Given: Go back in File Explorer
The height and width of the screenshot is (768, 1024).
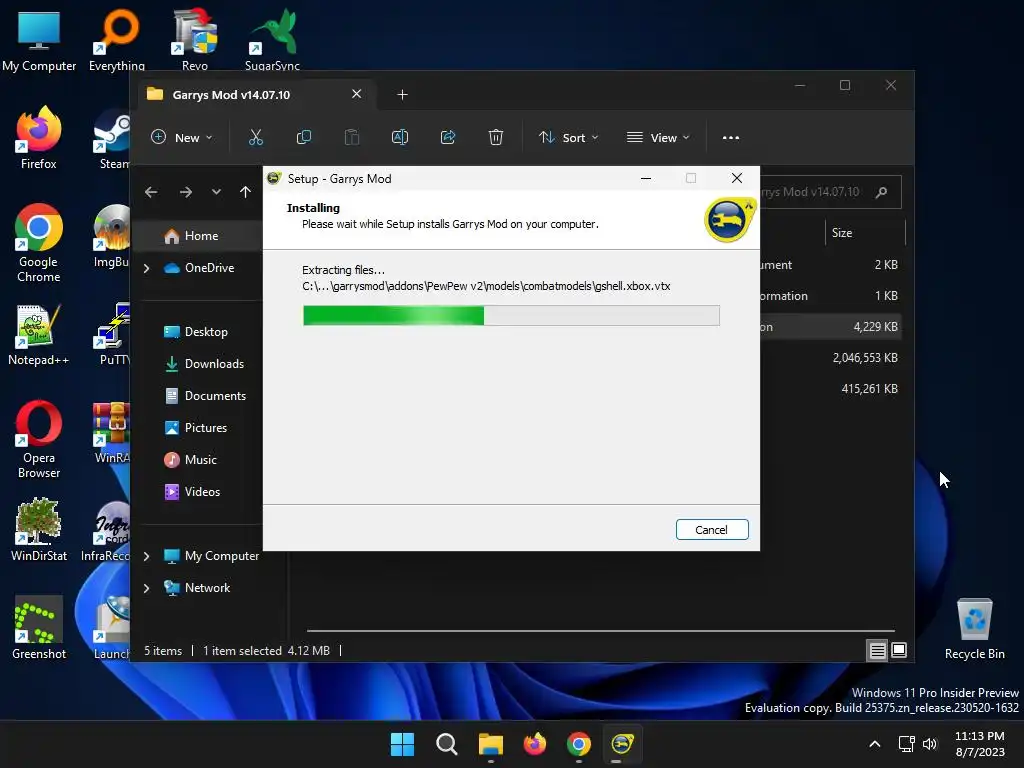Looking at the screenshot, I should point(151,192).
